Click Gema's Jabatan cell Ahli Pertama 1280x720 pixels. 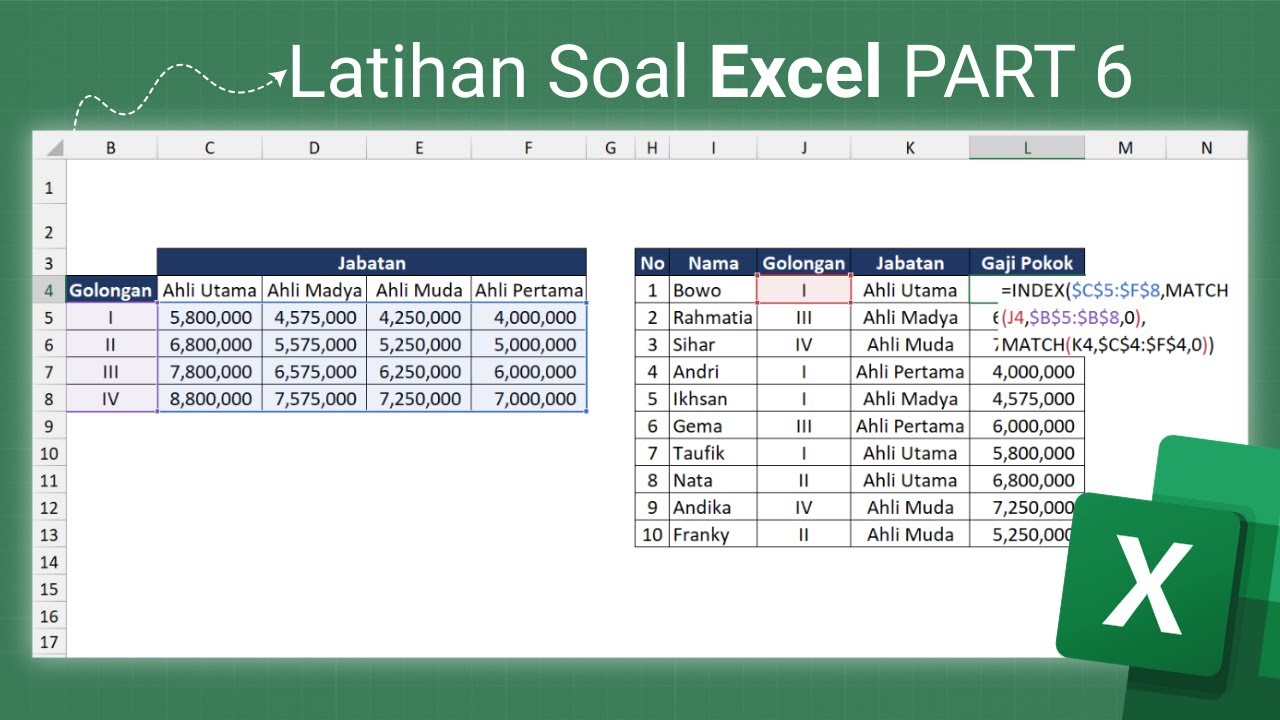pos(910,426)
